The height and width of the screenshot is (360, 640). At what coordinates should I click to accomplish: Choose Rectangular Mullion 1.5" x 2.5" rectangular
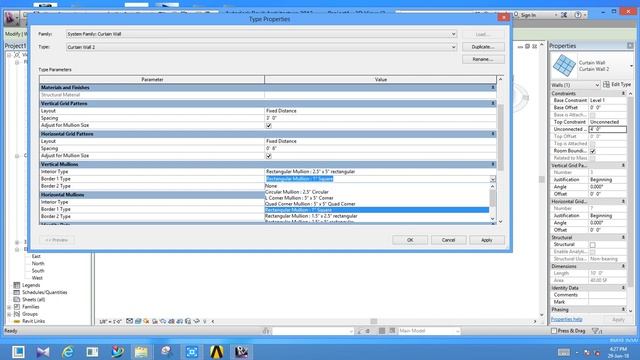point(377,216)
